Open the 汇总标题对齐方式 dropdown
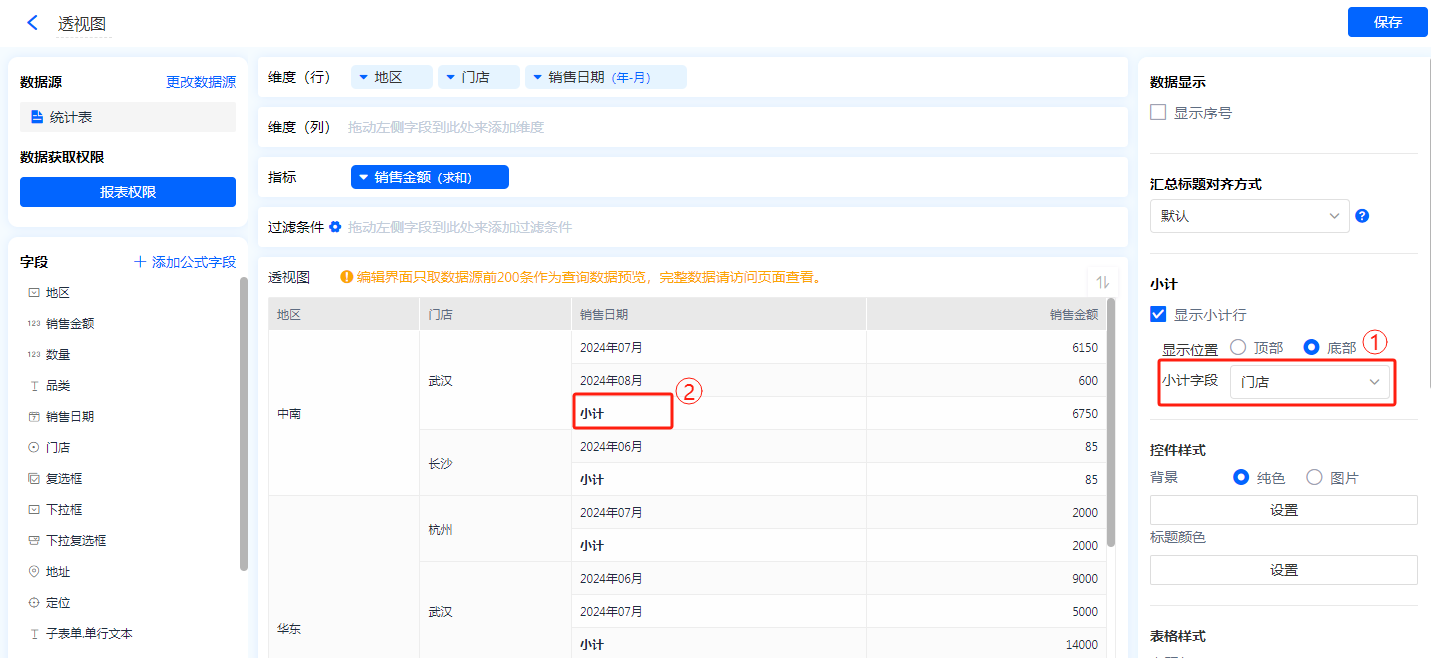Screen dimensions: 1431x658 tap(1249, 216)
